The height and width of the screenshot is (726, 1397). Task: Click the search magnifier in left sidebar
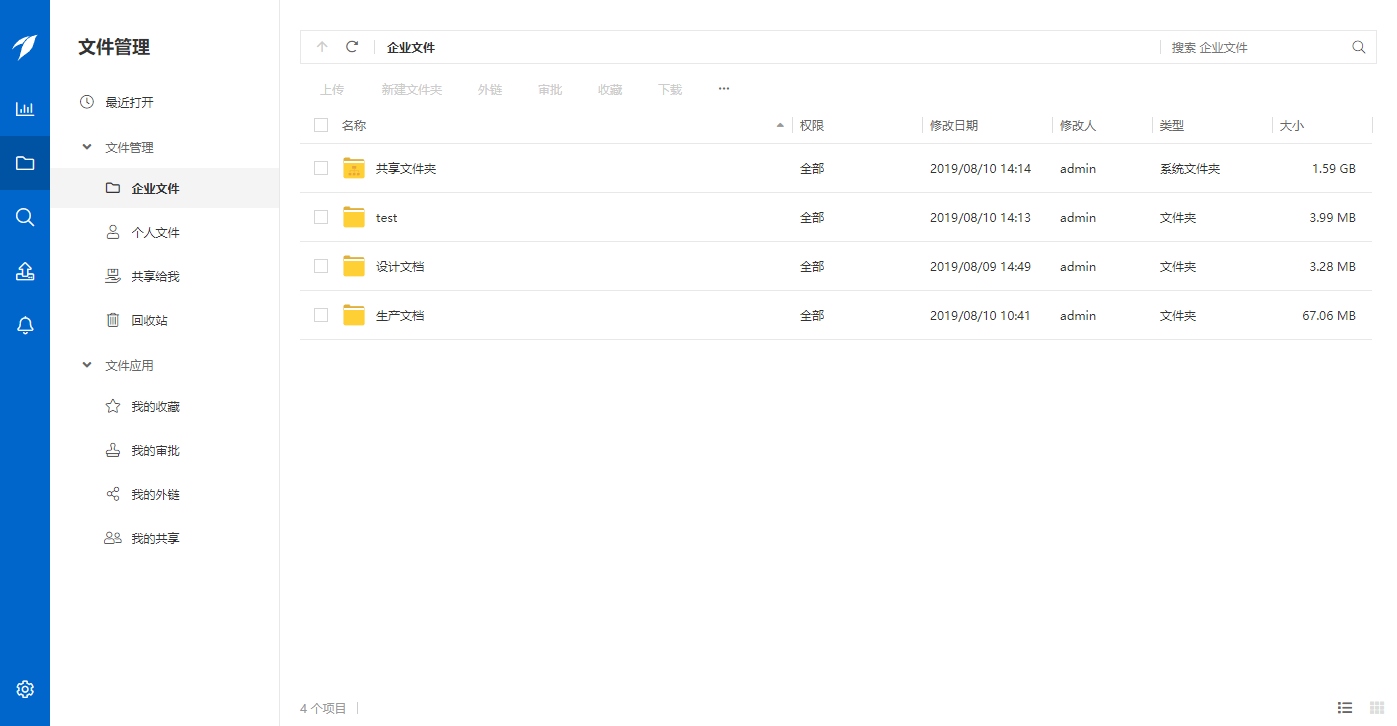pos(25,217)
